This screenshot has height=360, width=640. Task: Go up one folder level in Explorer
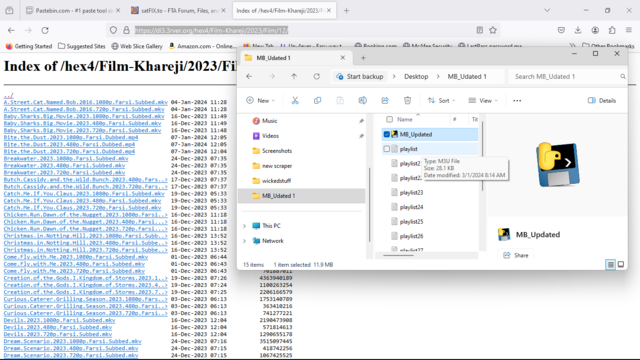pyautogui.click(x=294, y=76)
